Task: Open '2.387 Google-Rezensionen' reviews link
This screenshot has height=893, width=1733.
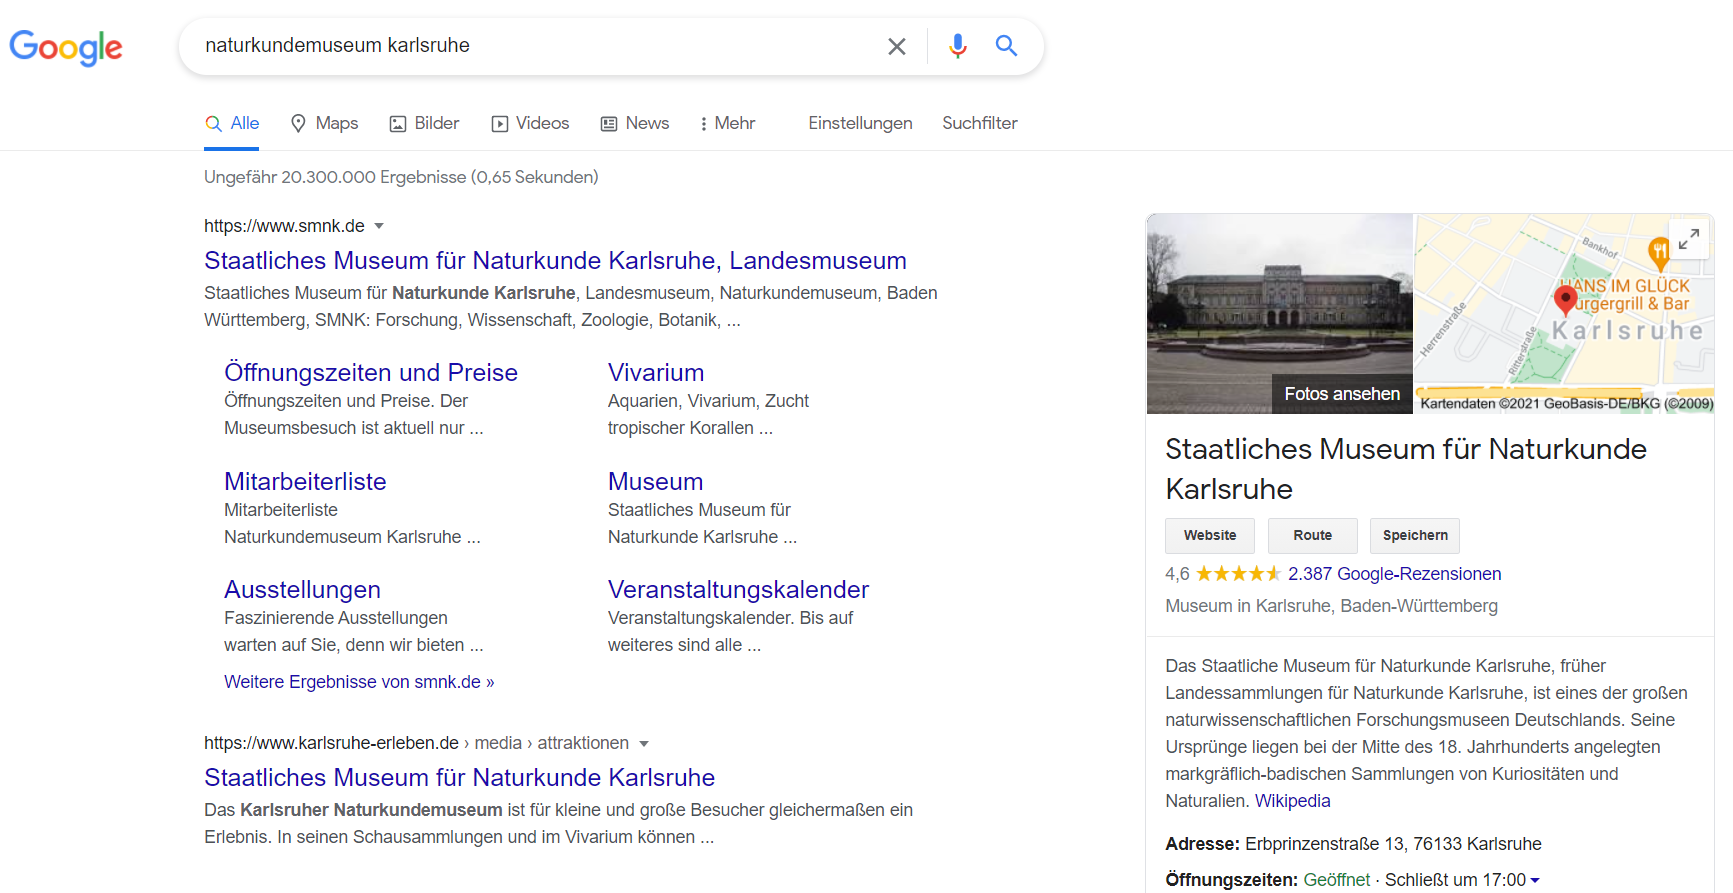Action: 1394,574
